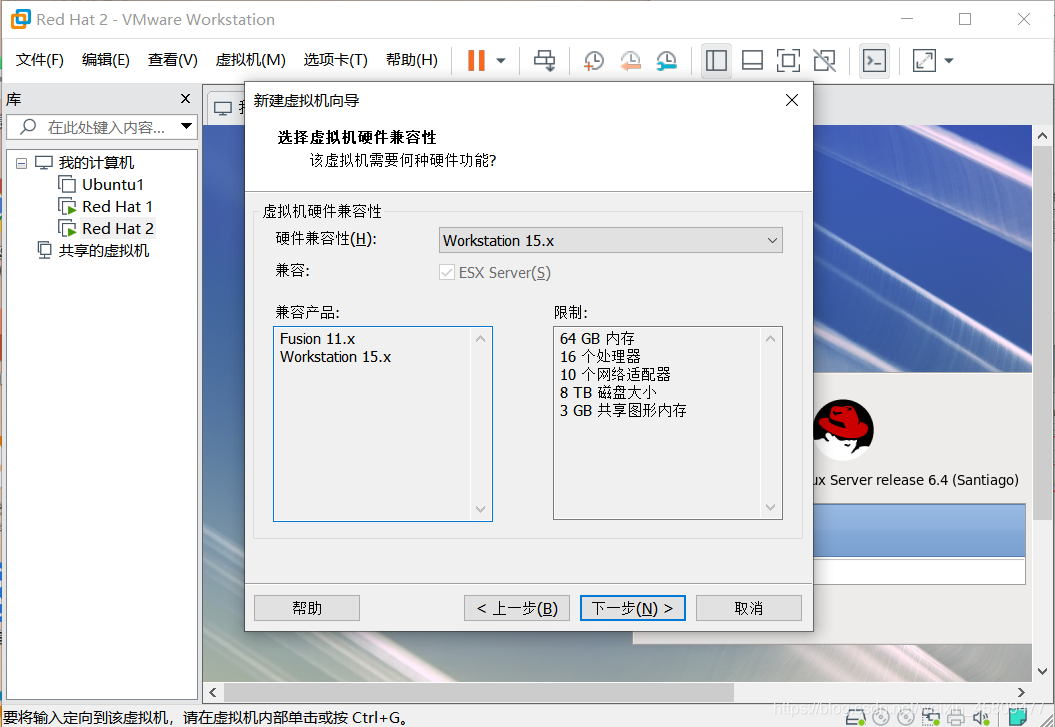Select Red Hat 2 in the library
This screenshot has height=727, width=1055.
(x=118, y=229)
